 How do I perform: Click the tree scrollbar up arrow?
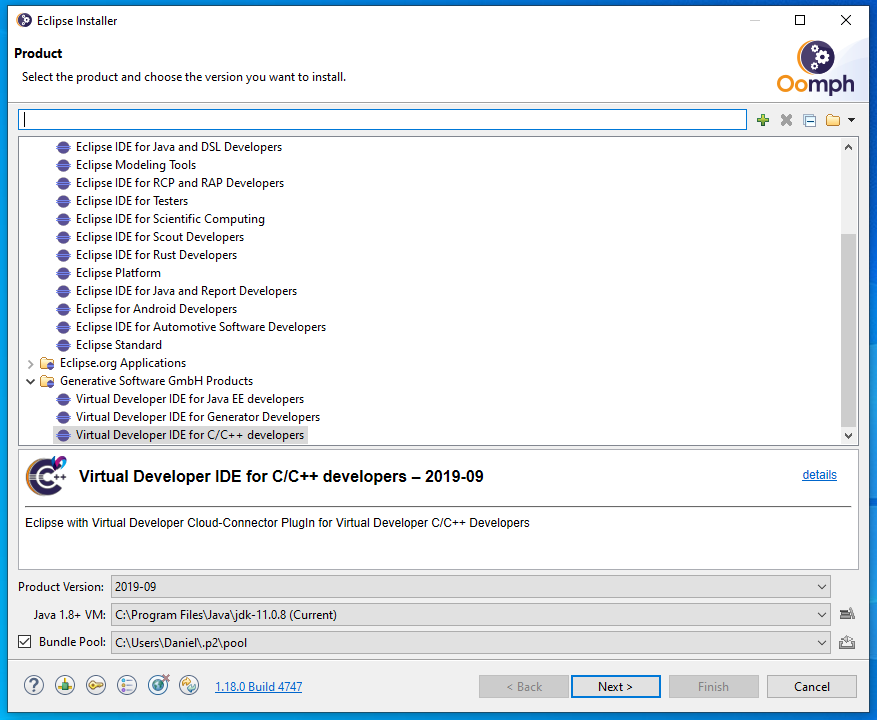pyautogui.click(x=848, y=147)
